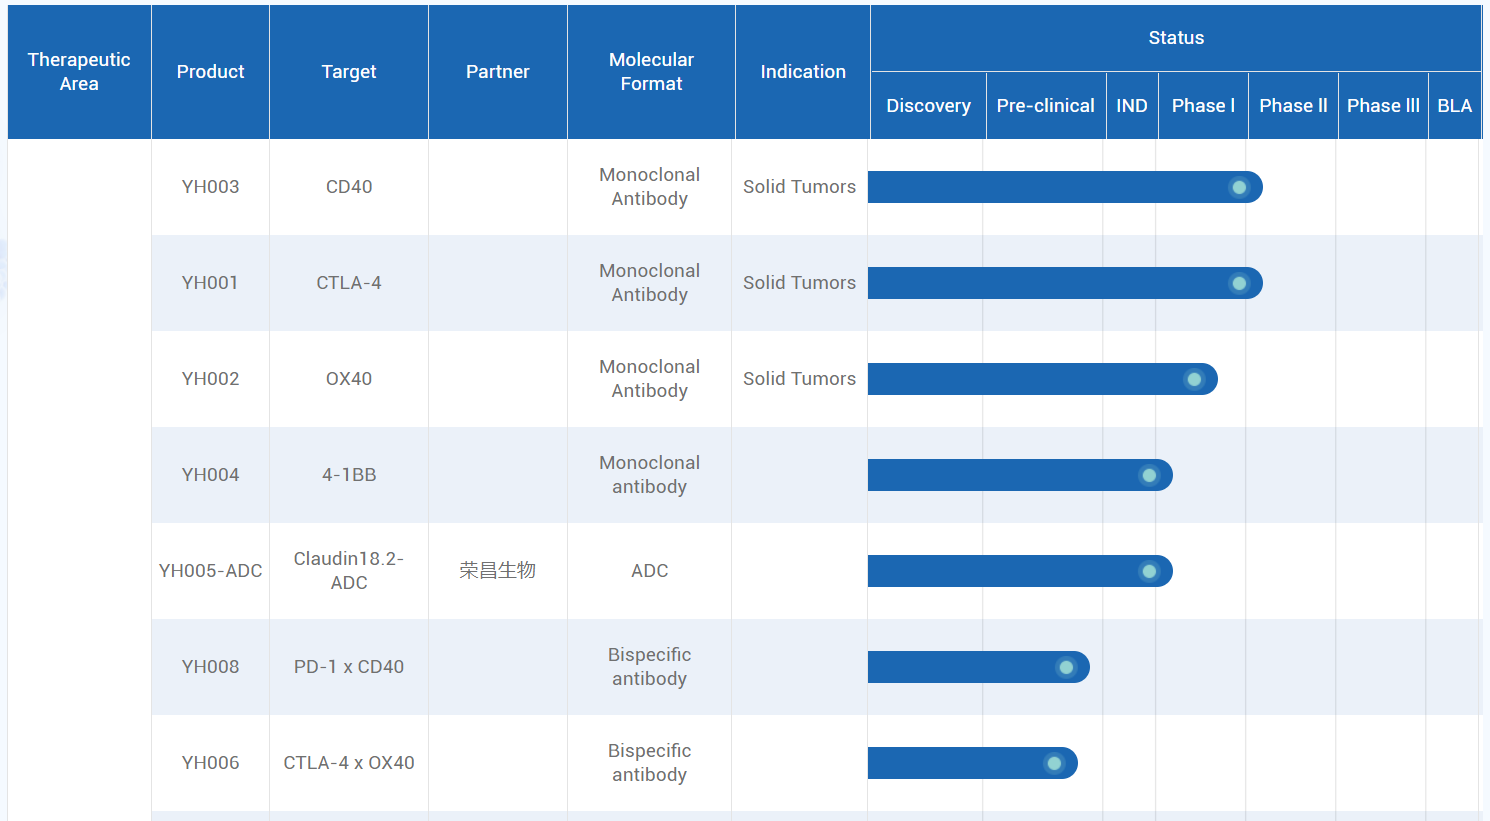This screenshot has height=821, width=1490.
Task: Click the Molecular Format header cell
Action: 651,72
